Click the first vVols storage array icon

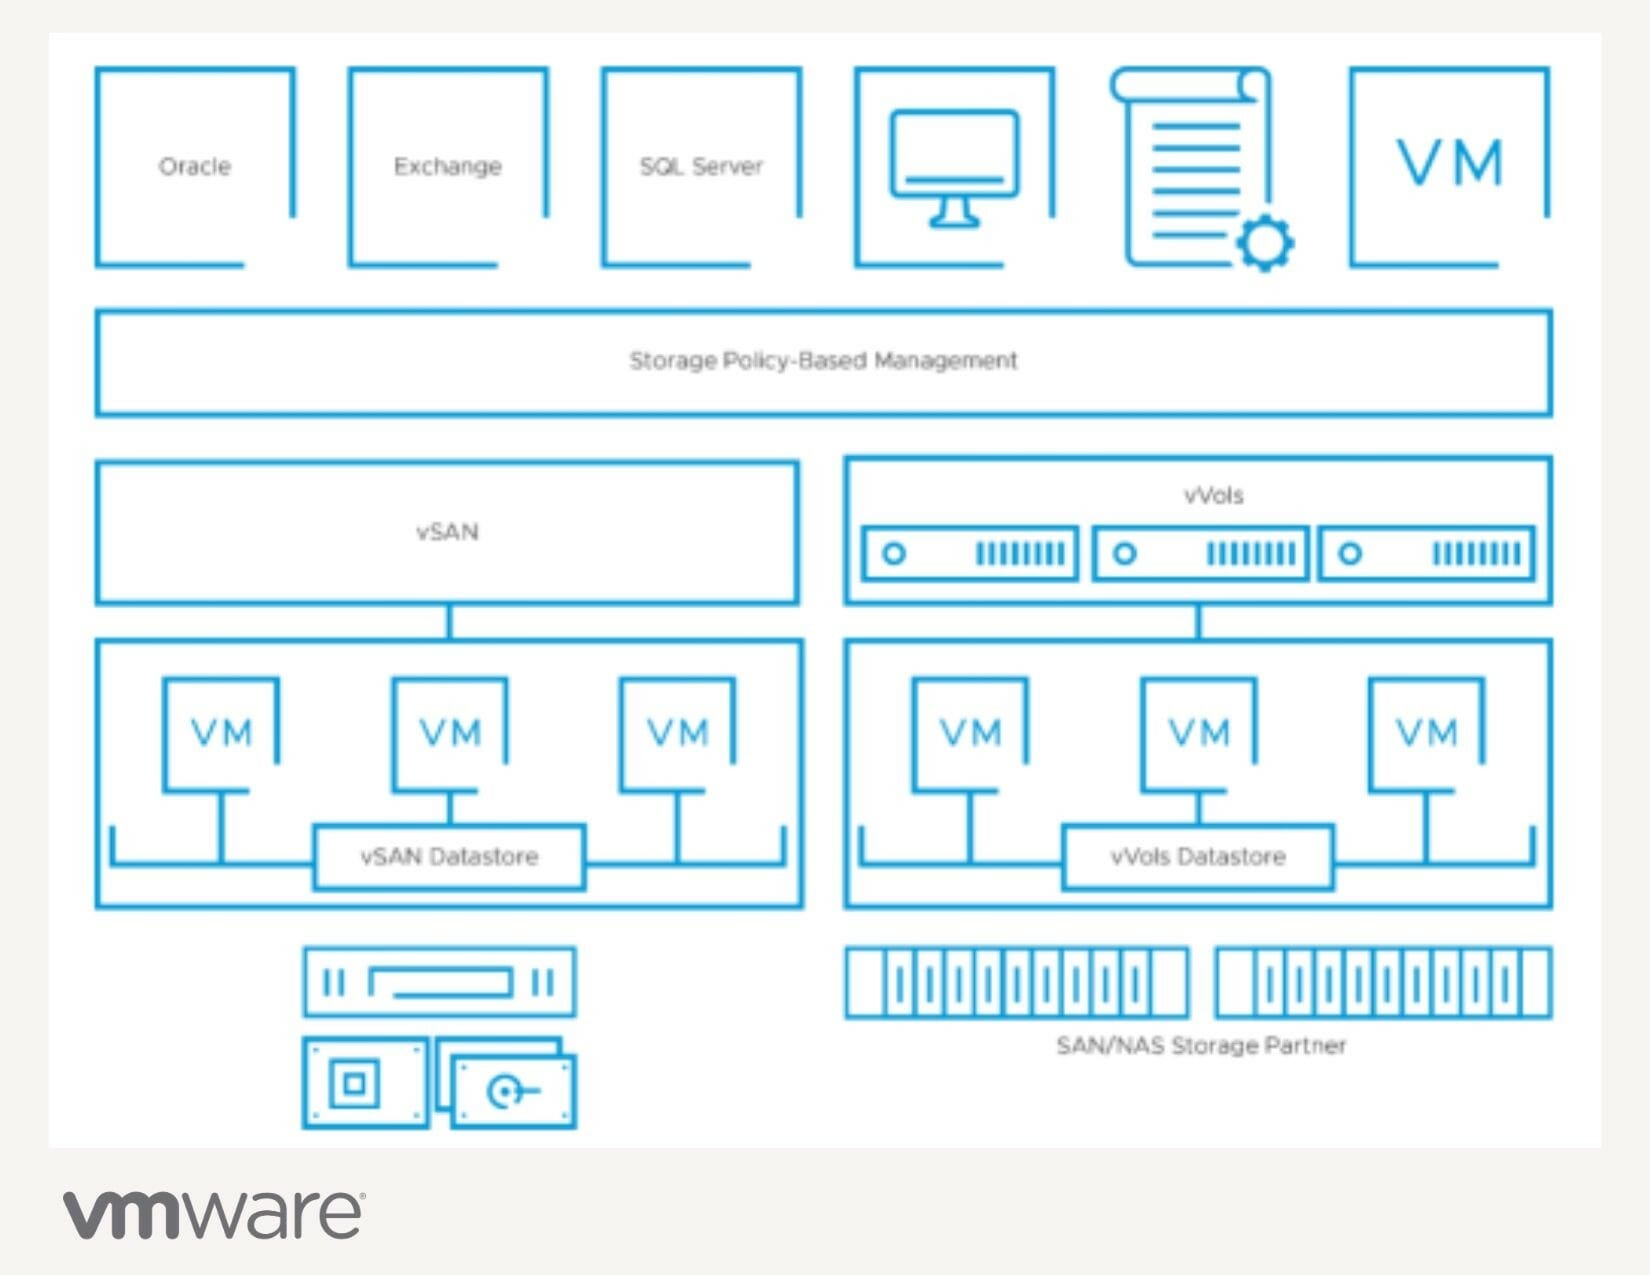tap(970, 553)
